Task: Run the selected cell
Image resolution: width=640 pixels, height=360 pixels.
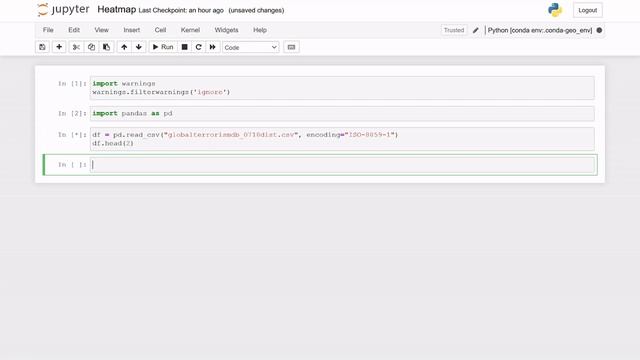Action: 163,47
